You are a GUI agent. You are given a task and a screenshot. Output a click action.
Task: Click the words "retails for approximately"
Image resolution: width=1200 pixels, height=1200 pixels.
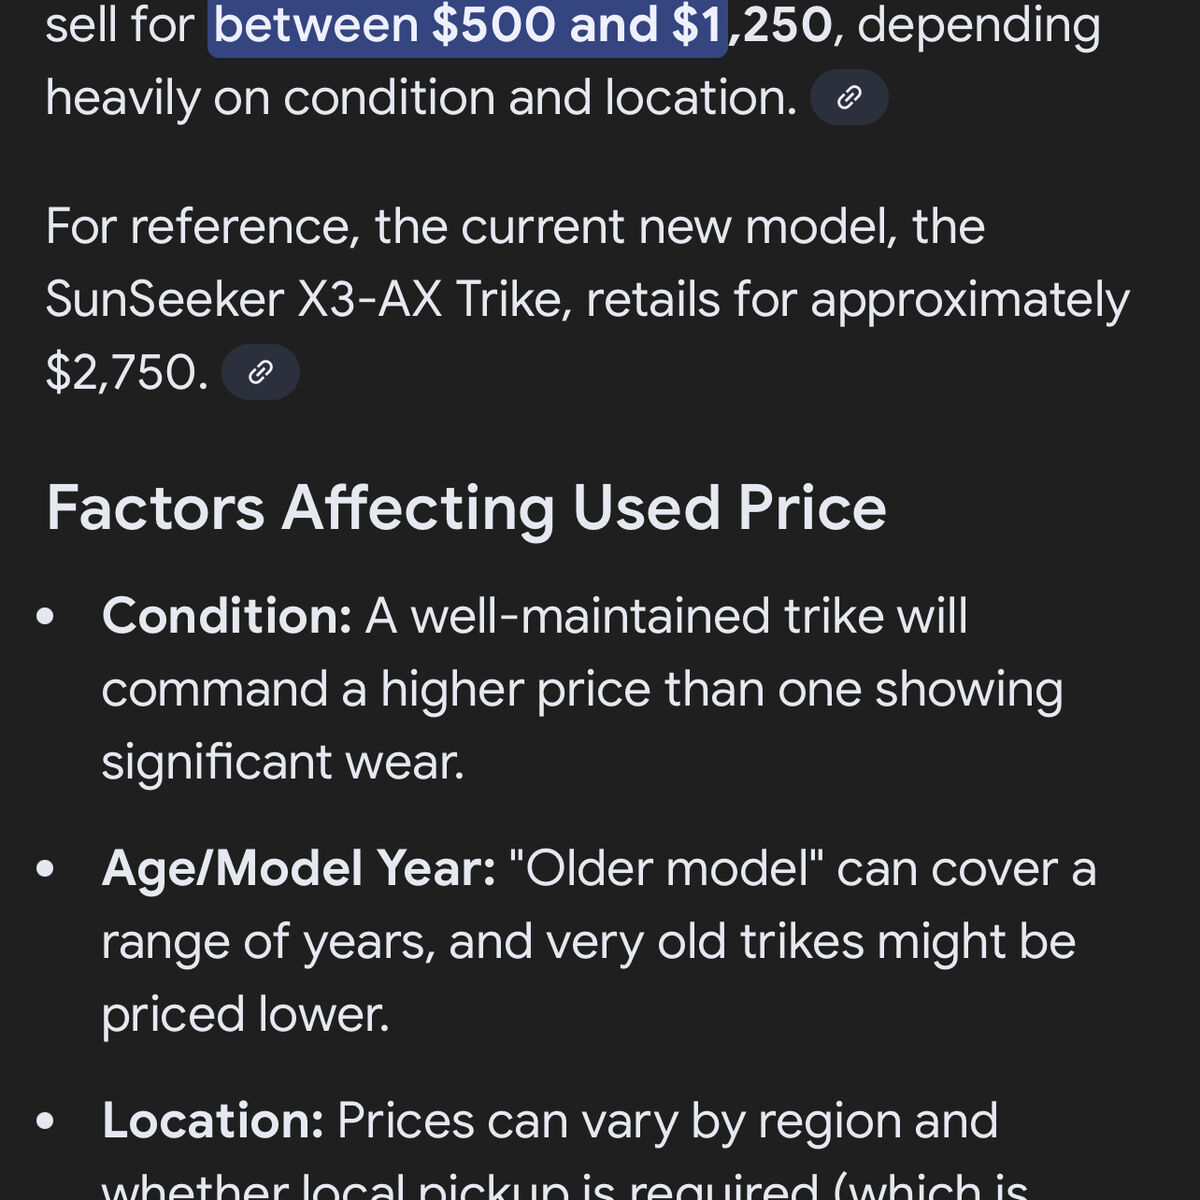[x=858, y=300]
